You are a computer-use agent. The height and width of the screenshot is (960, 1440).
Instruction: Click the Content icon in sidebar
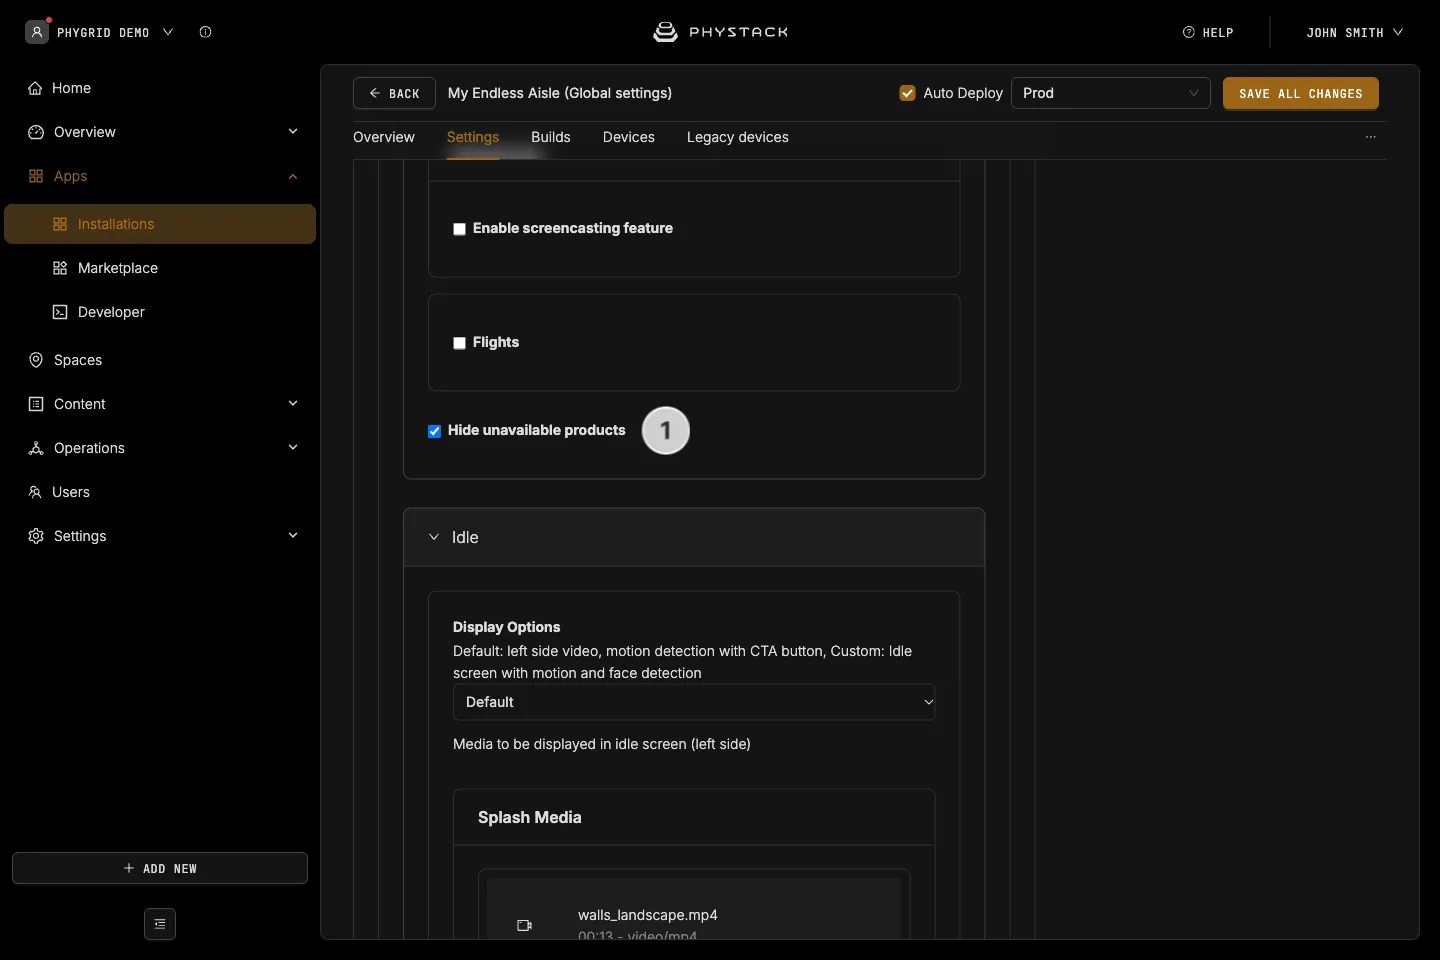(x=36, y=404)
